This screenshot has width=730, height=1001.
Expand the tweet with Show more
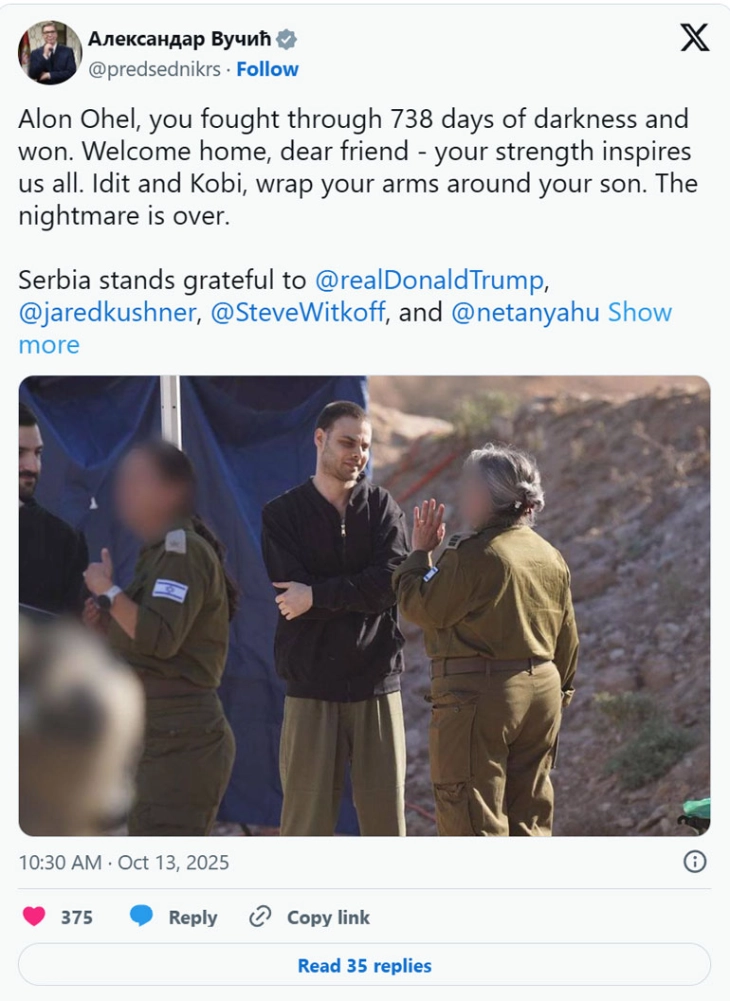click(345, 328)
